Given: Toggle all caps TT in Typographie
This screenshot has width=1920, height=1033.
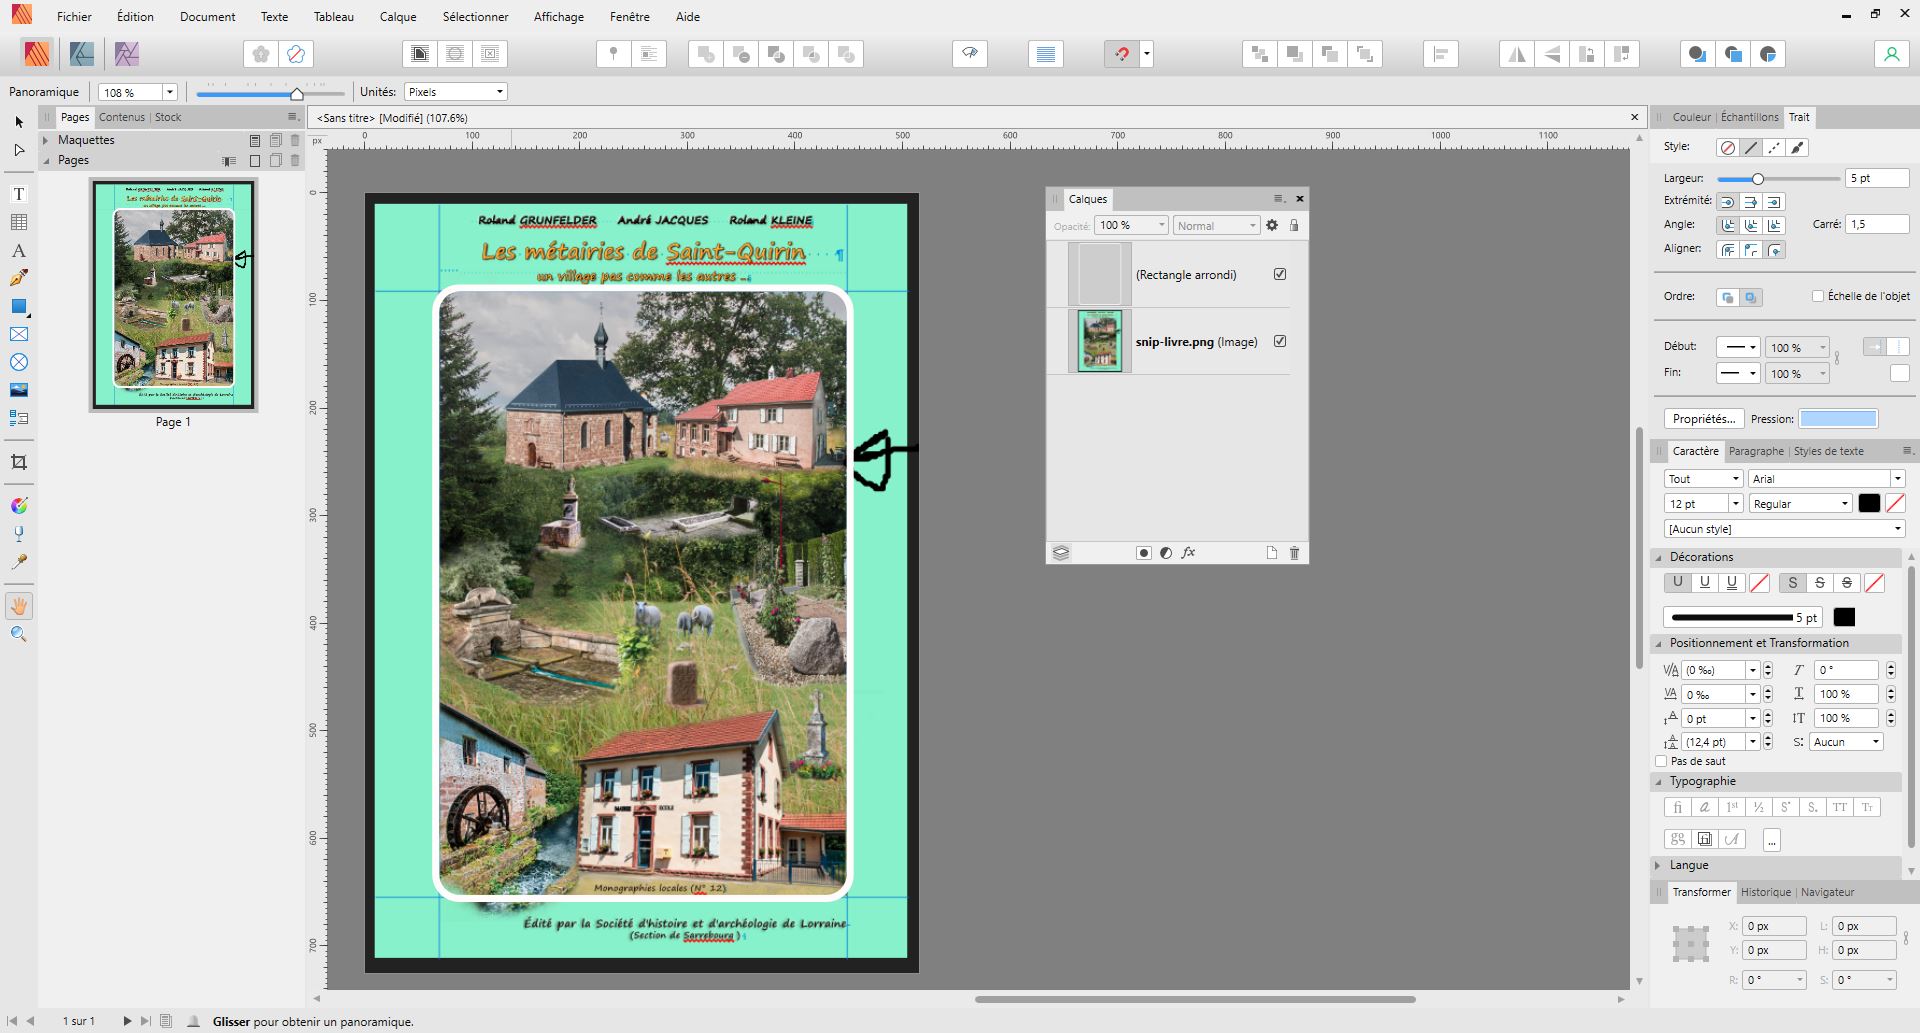Looking at the screenshot, I should coord(1840,807).
